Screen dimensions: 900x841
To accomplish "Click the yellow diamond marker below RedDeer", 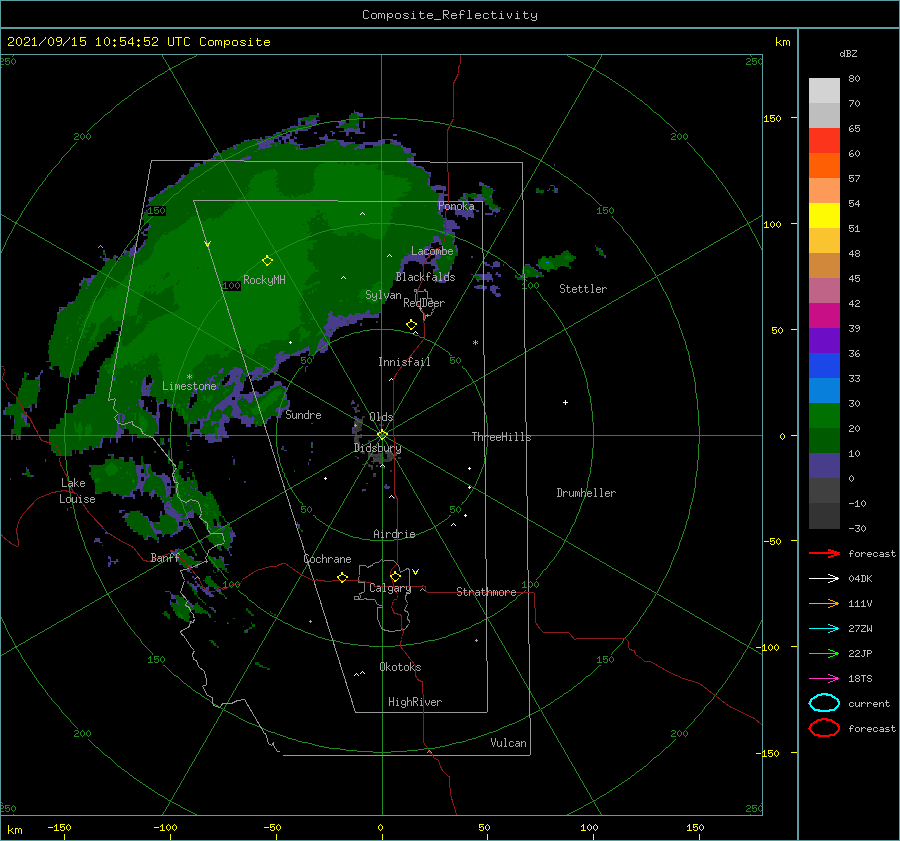I will click(x=411, y=324).
